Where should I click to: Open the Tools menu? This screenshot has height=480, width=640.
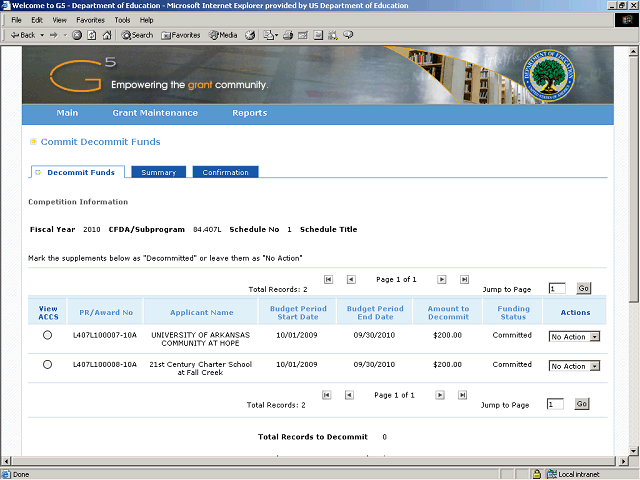pos(122,20)
